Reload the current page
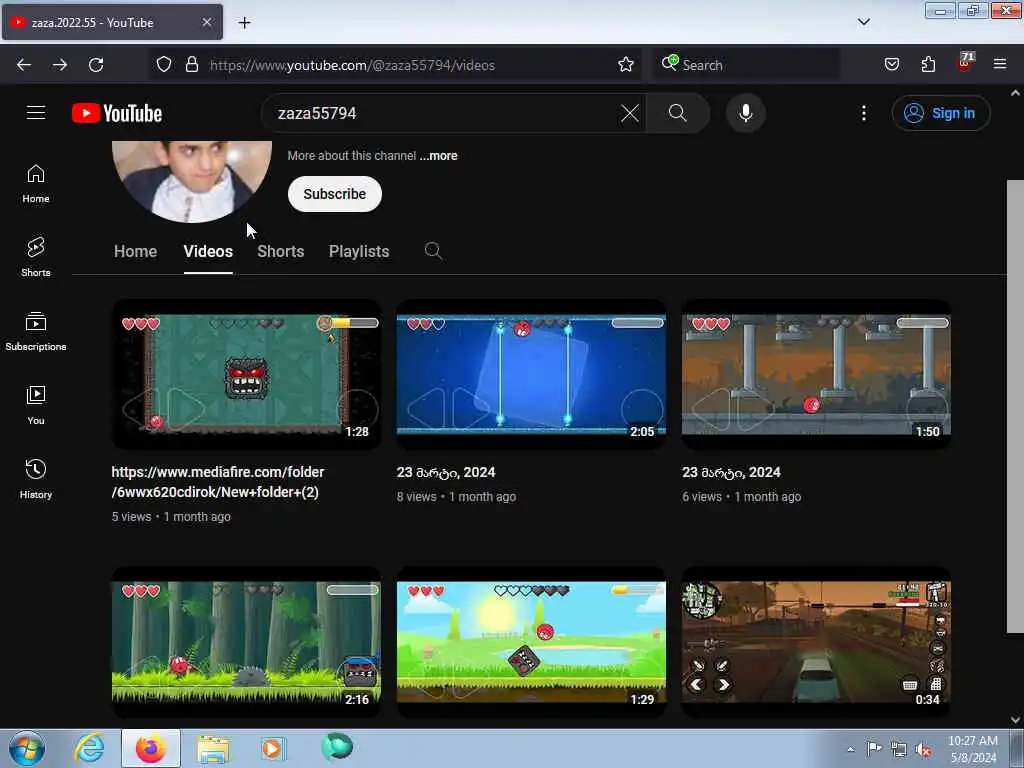 (96, 65)
